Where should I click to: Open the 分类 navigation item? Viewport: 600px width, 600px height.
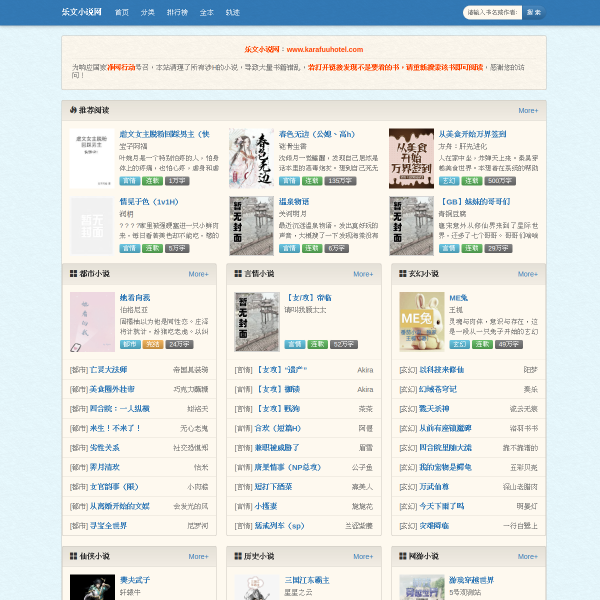(147, 13)
